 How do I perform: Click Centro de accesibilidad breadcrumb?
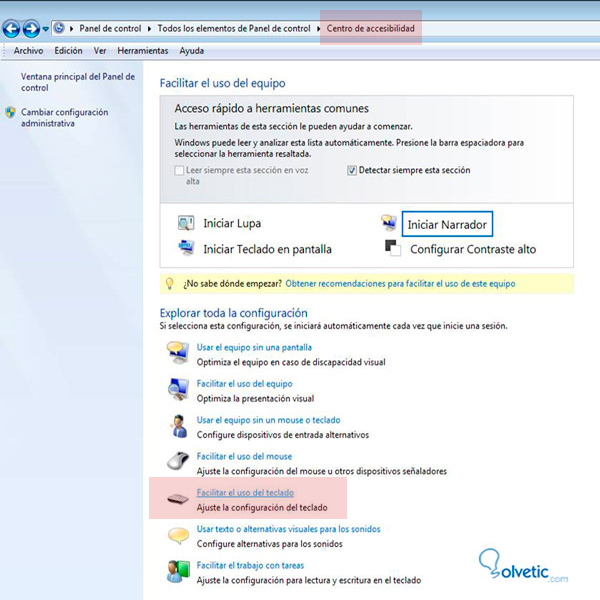tap(370, 28)
